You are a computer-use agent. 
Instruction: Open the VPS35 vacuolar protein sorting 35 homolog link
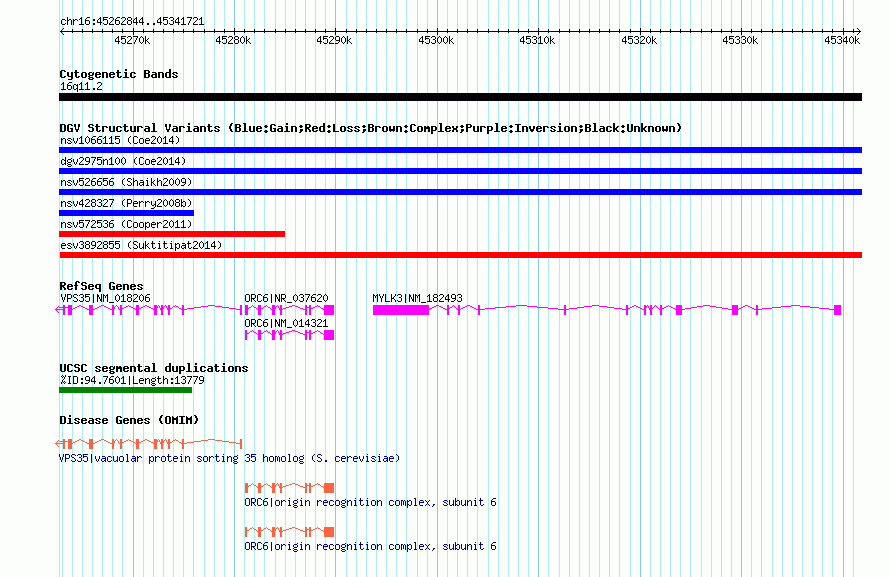(229, 458)
